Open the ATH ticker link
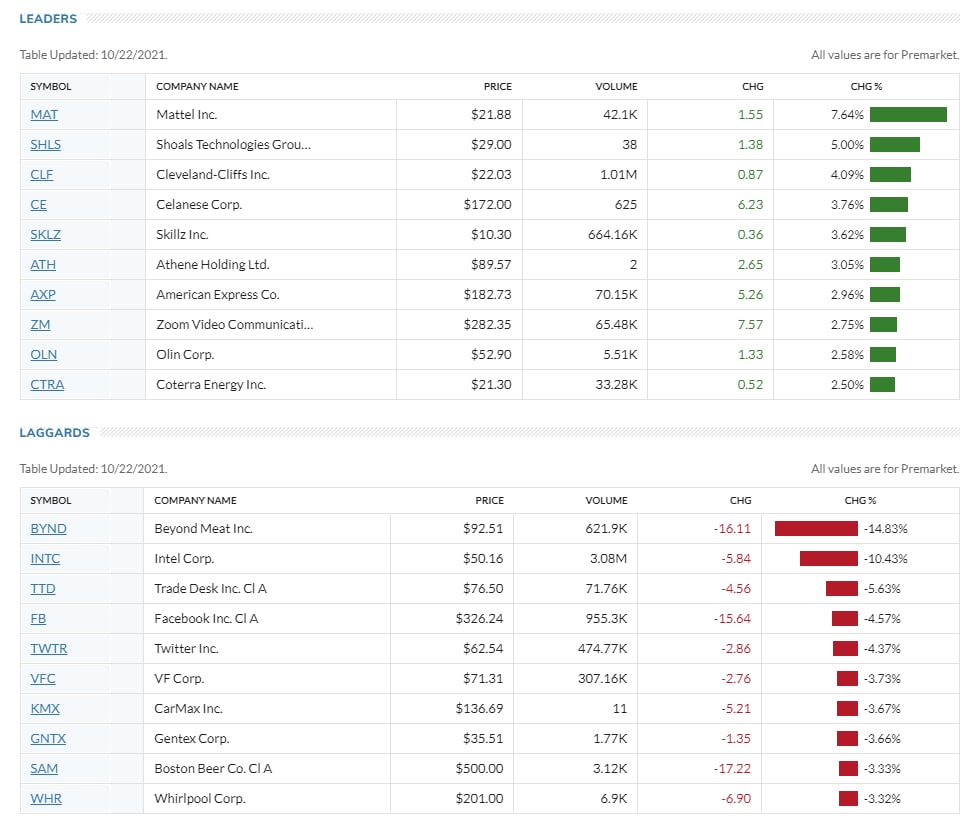The image size is (978, 823). pyautogui.click(x=43, y=265)
